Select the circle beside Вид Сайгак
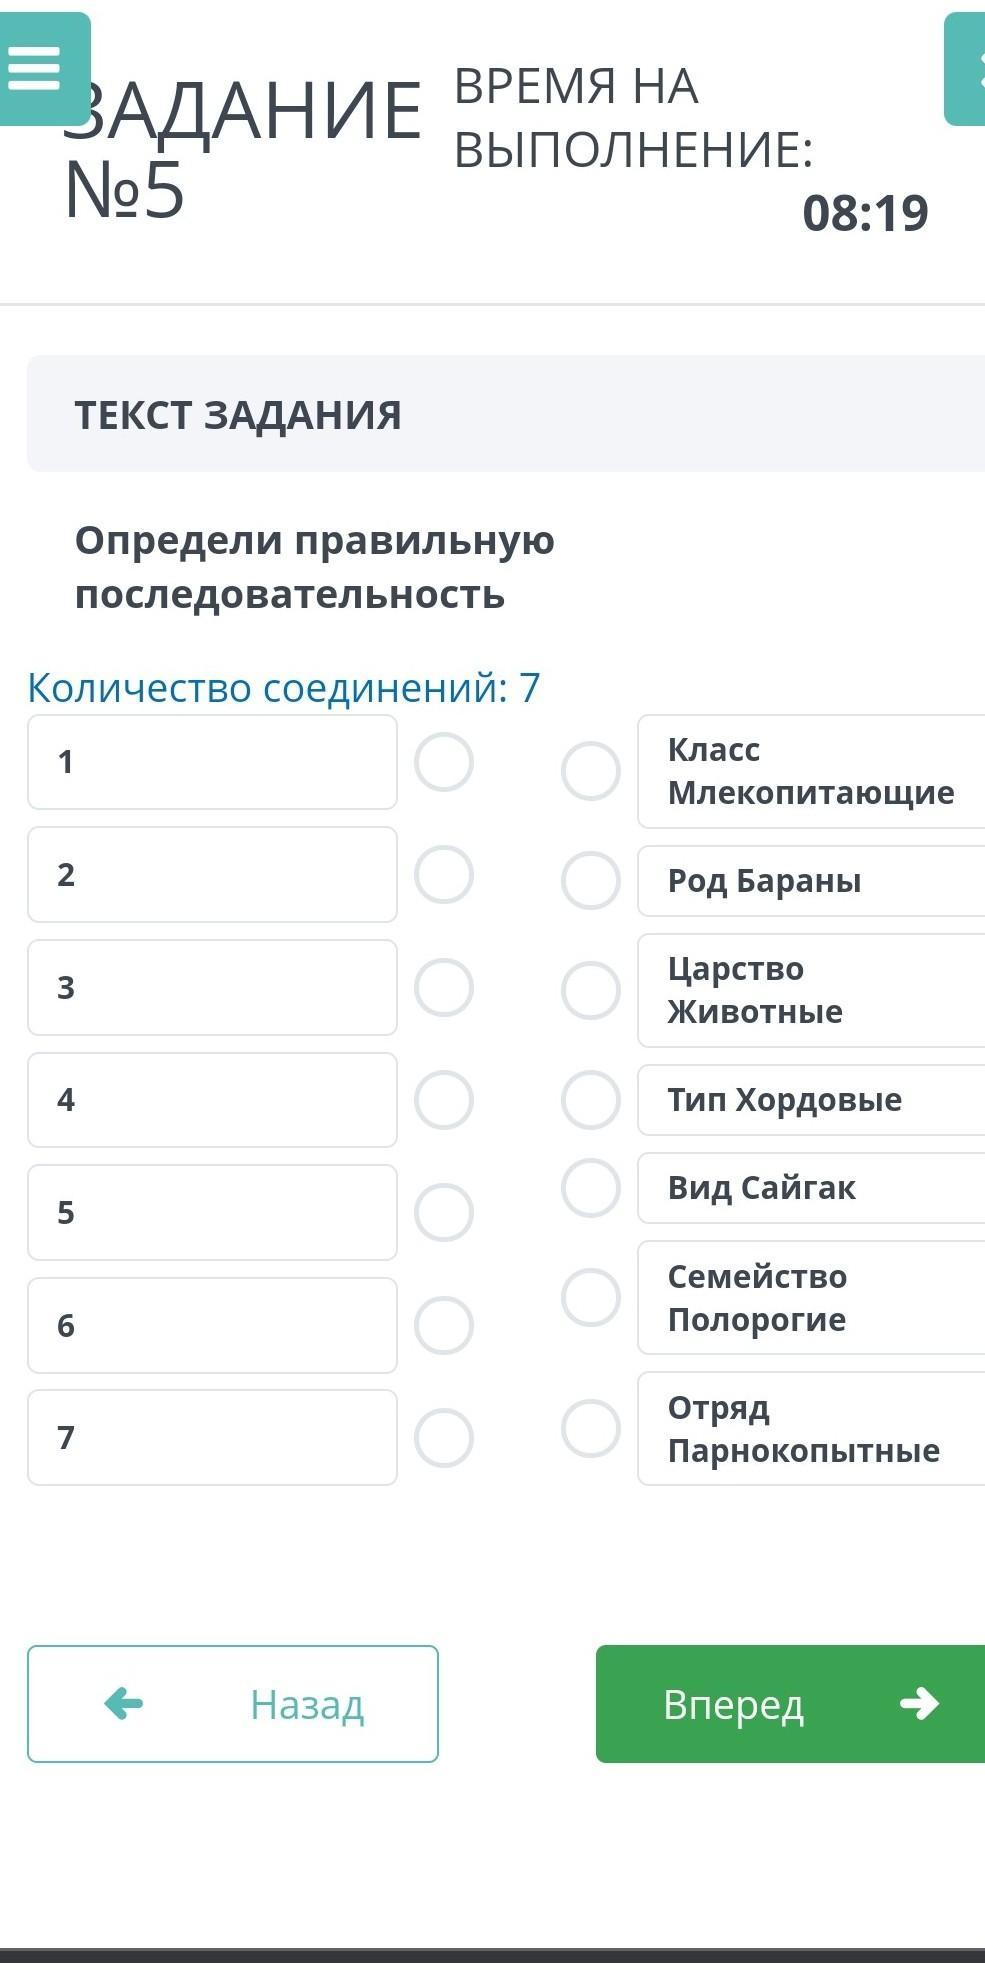The height and width of the screenshot is (1963, 985). coord(591,1188)
